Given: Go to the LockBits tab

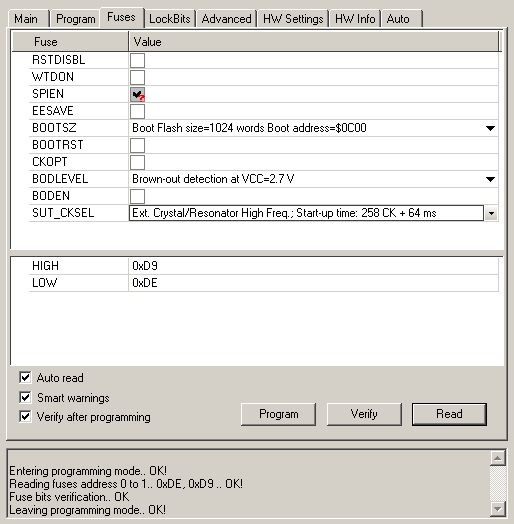Looking at the screenshot, I should click(x=169, y=19).
